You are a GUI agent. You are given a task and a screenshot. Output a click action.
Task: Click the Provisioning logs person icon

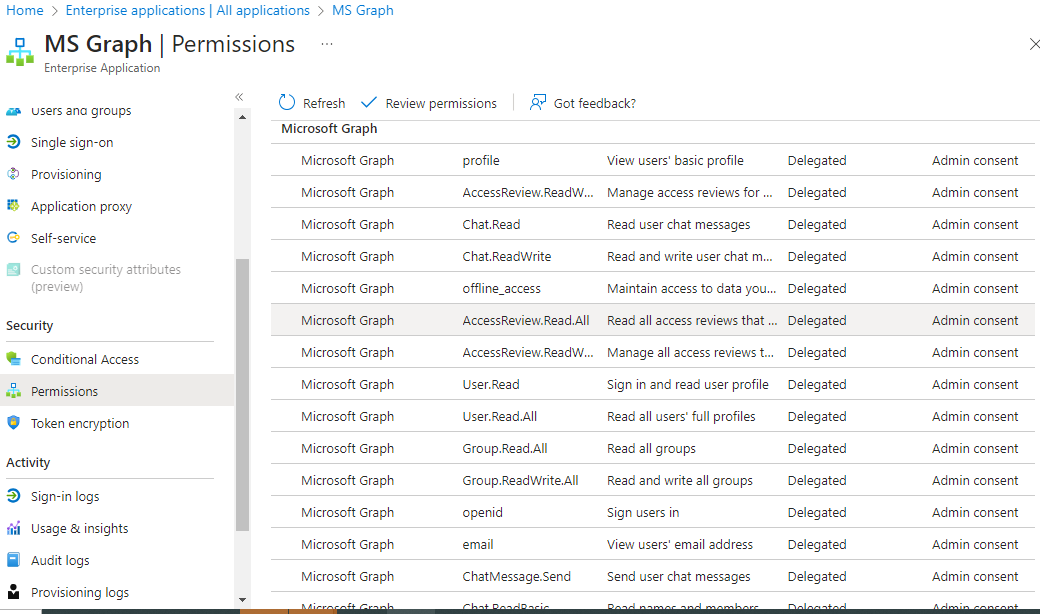click(x=13, y=591)
